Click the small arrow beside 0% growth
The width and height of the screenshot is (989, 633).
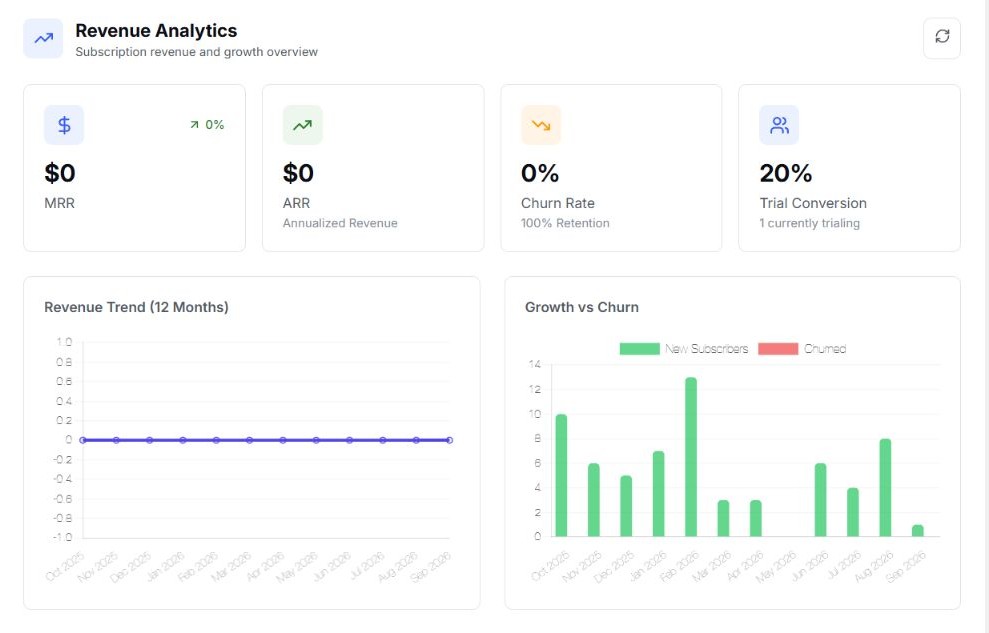click(x=194, y=125)
